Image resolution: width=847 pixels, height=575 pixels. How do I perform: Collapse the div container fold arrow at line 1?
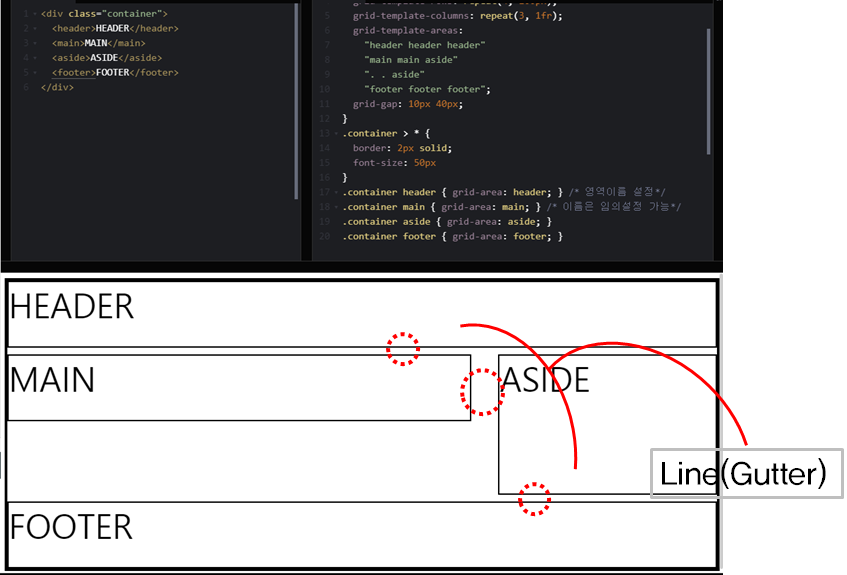(x=35, y=14)
